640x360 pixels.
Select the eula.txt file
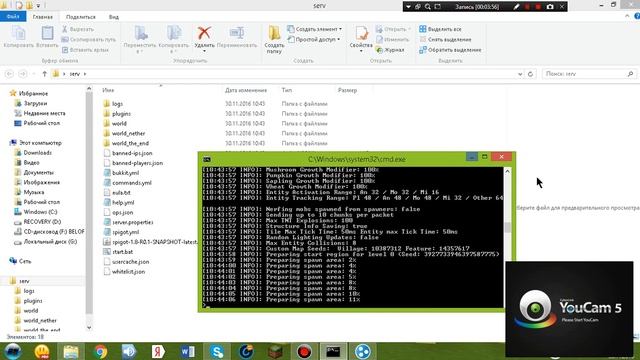tap(121, 193)
